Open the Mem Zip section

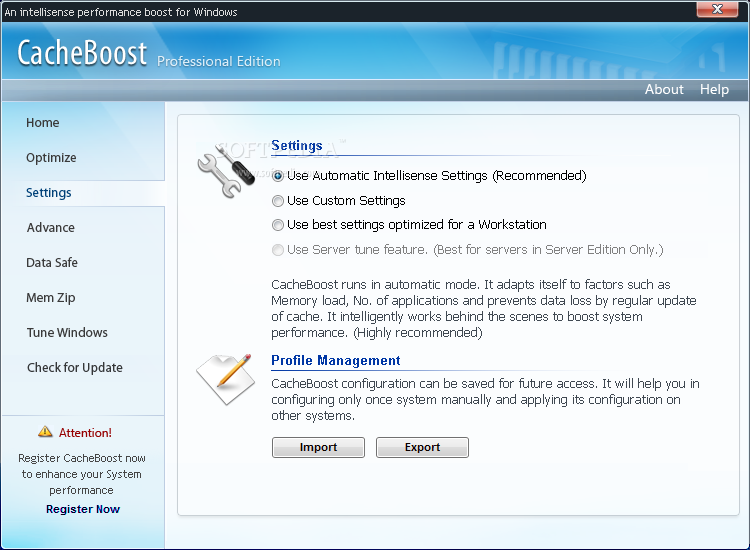point(51,298)
